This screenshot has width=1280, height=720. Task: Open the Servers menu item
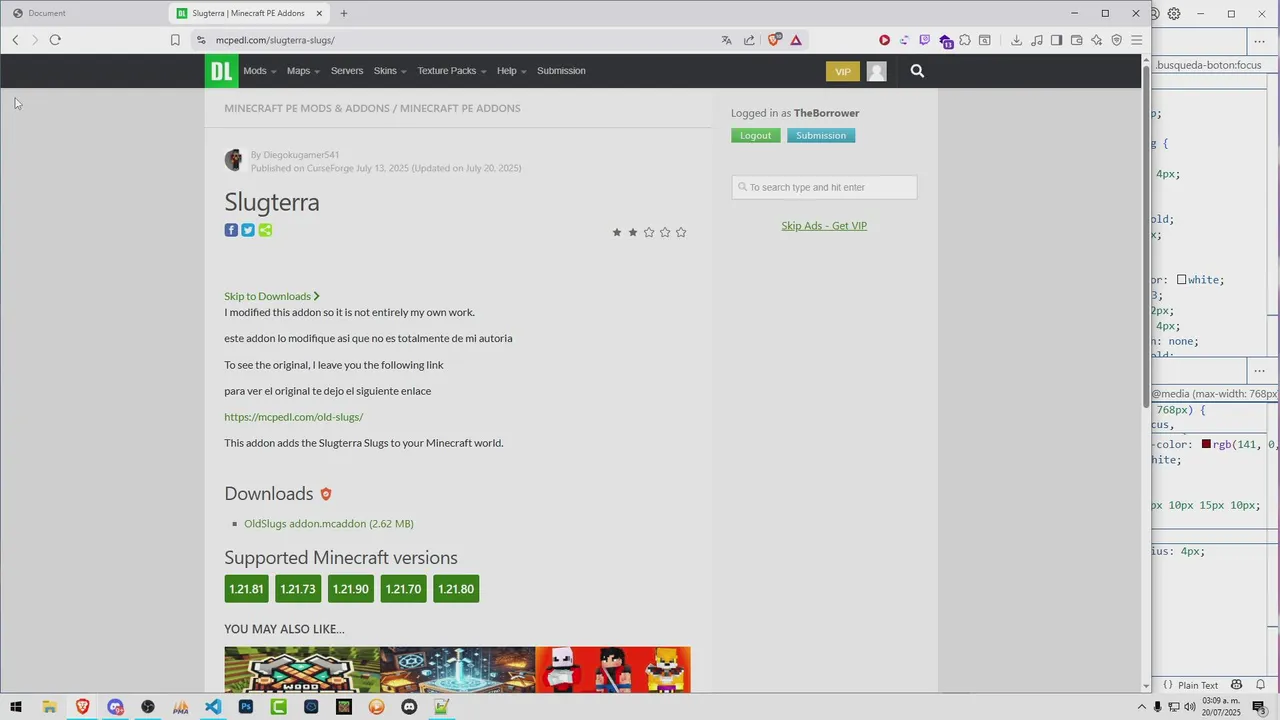point(347,71)
